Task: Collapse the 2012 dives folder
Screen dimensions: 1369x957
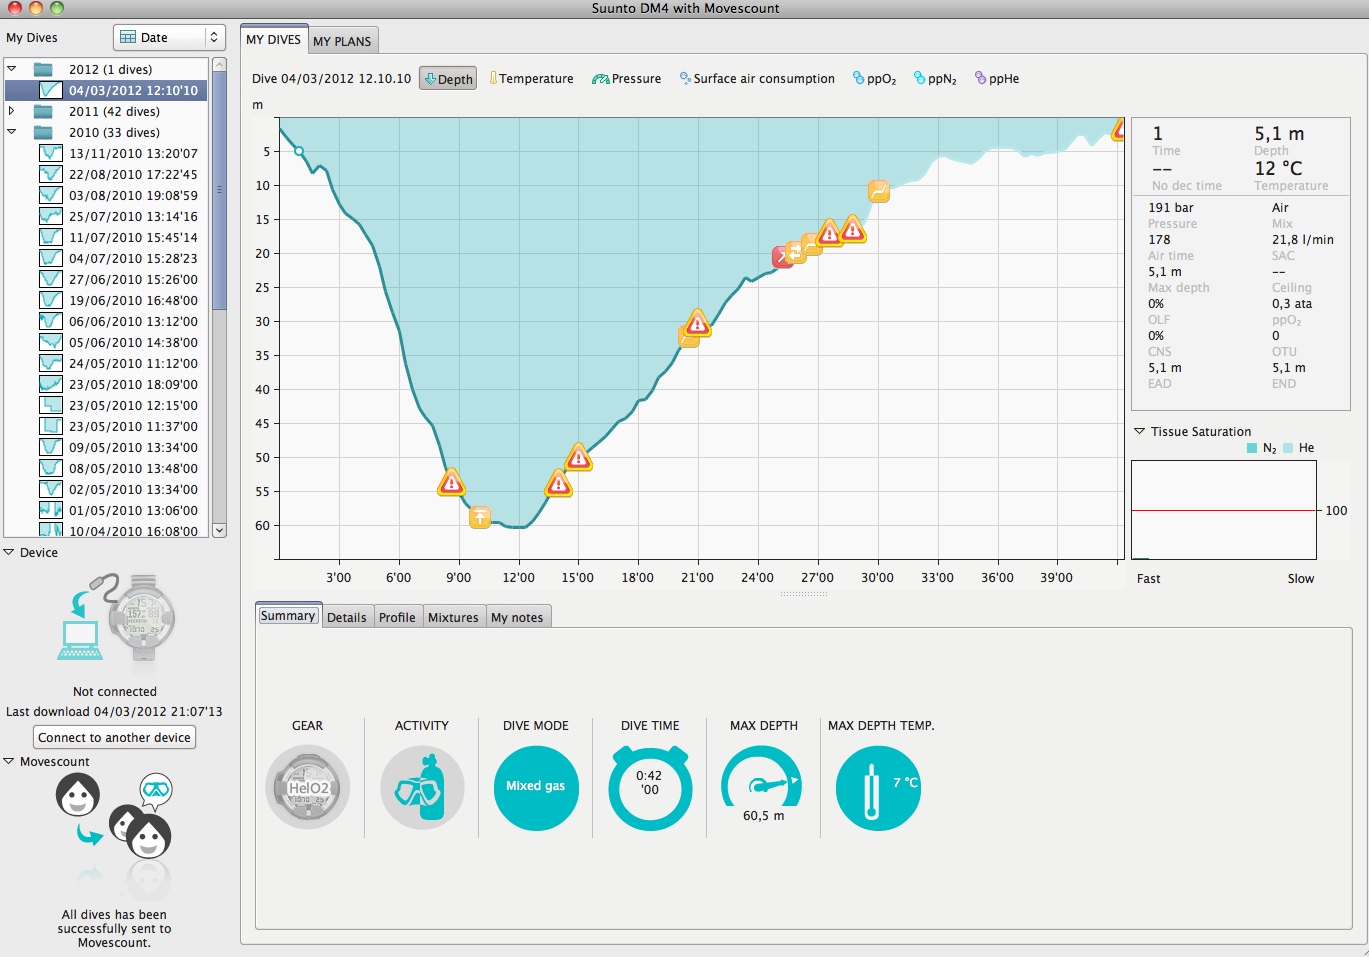Action: (x=12, y=69)
